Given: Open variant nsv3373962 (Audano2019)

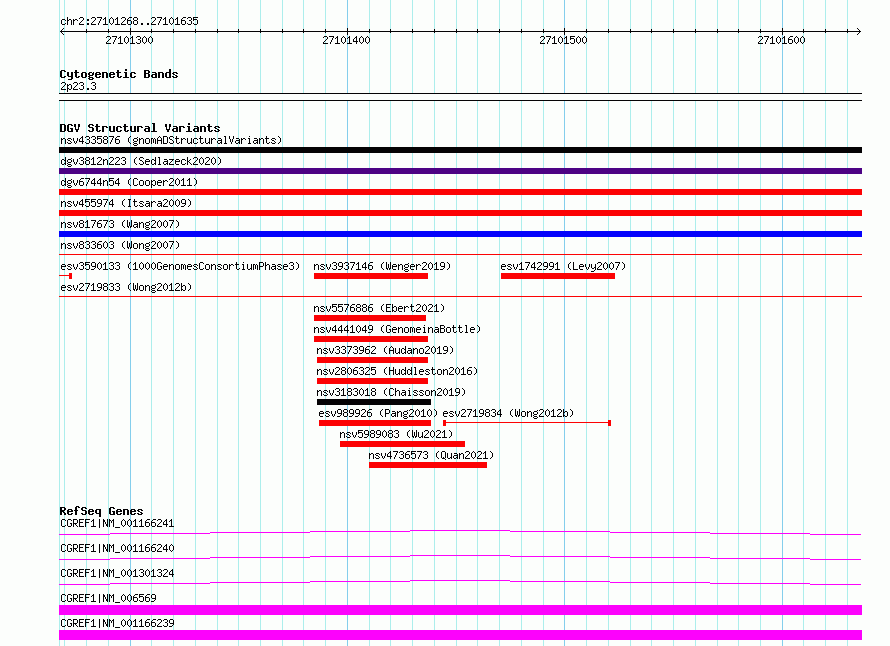Looking at the screenshot, I should point(385,350).
